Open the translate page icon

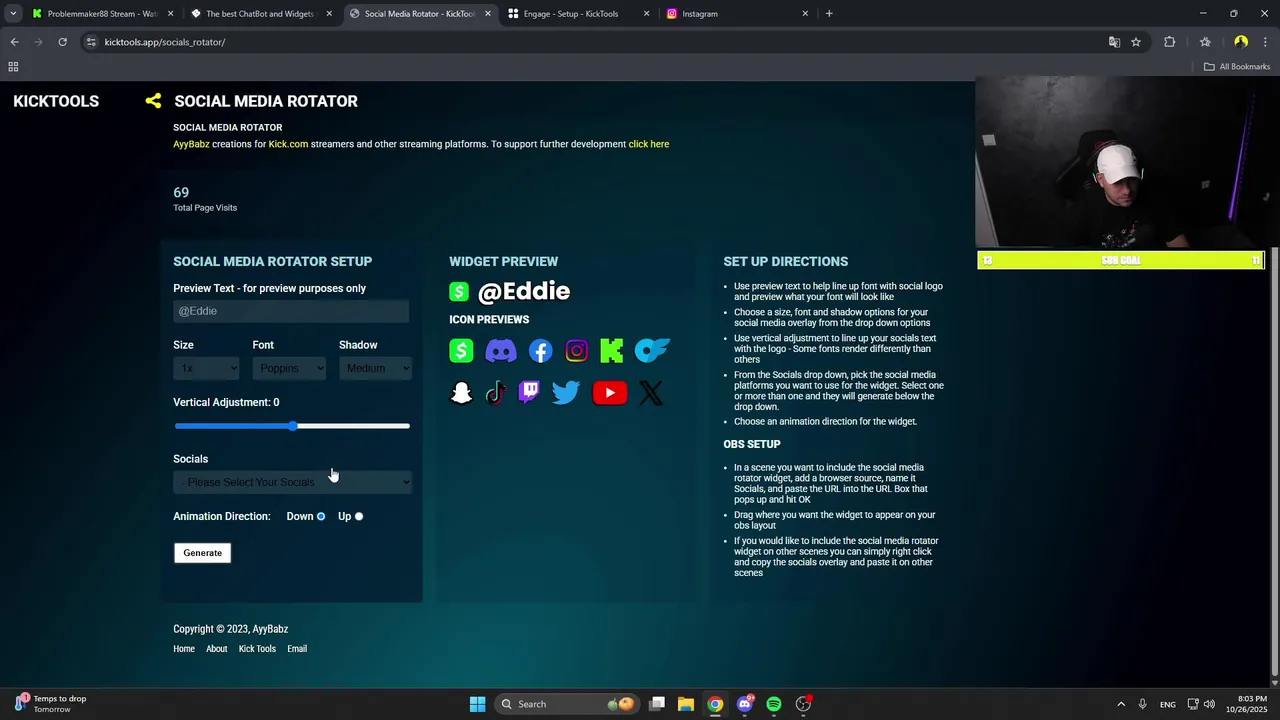1114,42
